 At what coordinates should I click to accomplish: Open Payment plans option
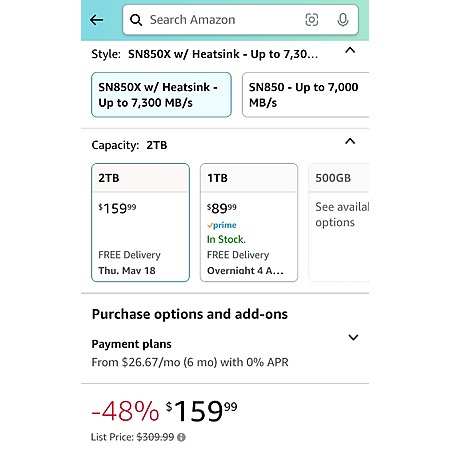pos(225,353)
